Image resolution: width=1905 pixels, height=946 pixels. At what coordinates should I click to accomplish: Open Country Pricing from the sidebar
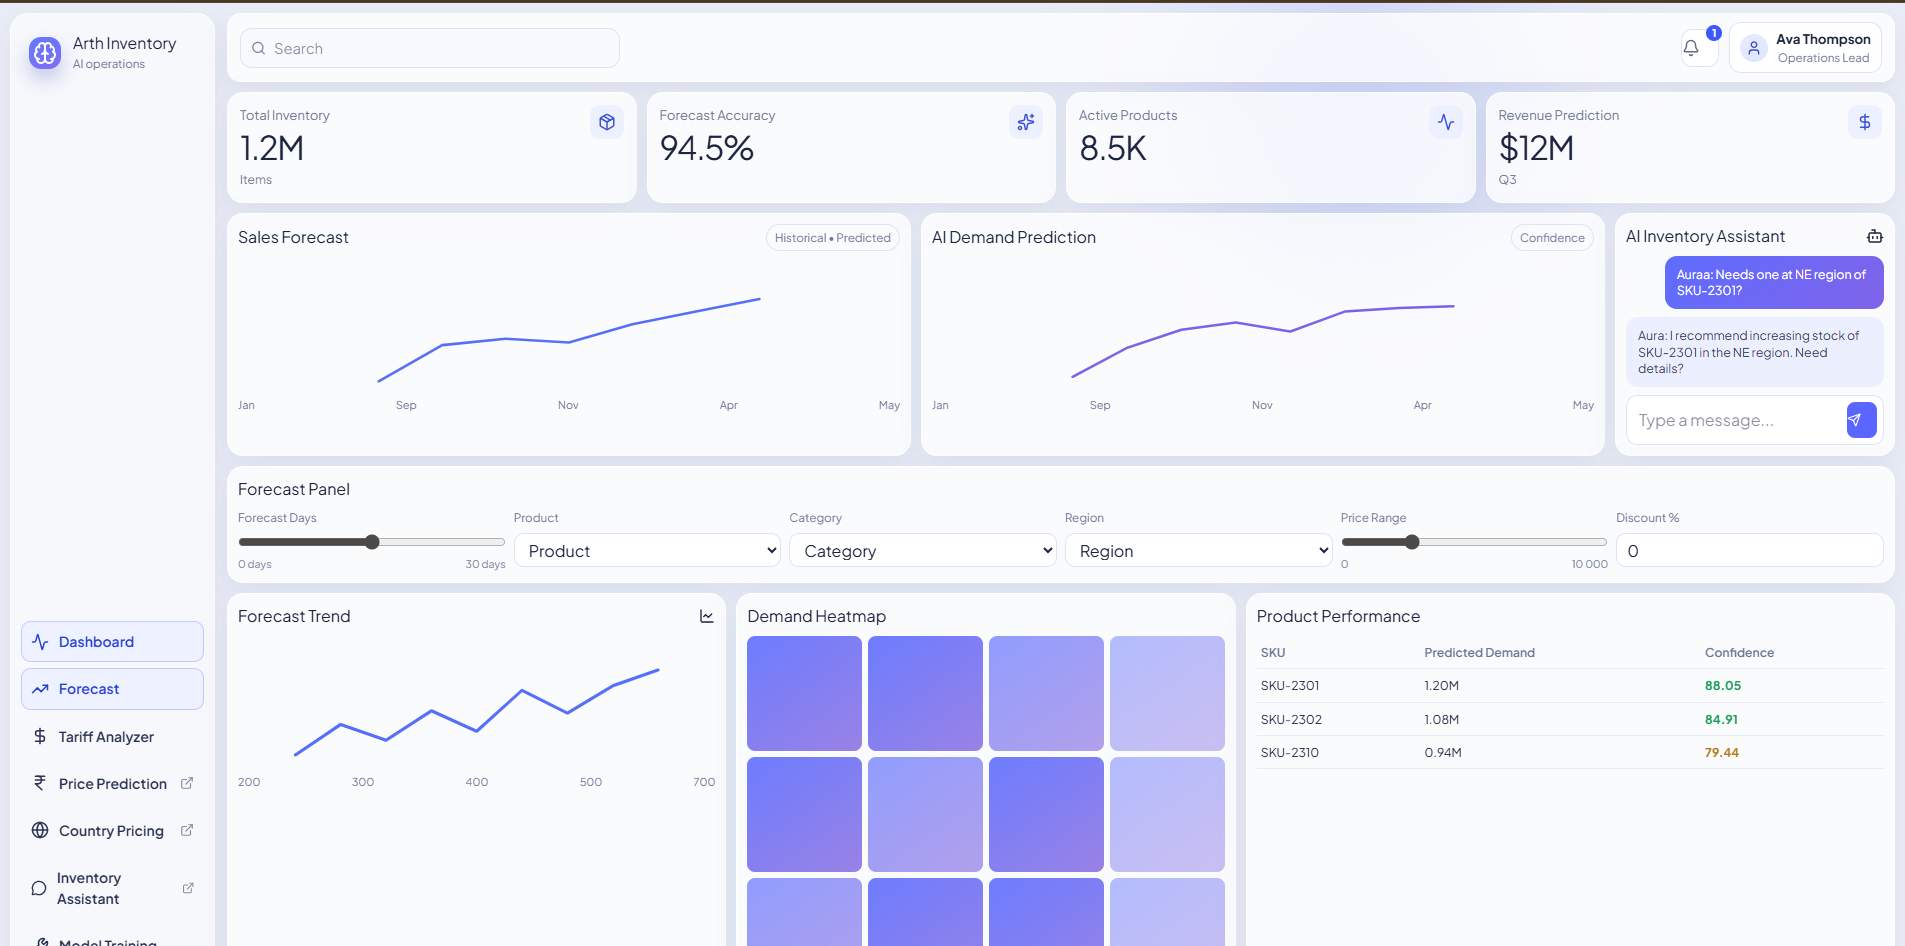point(111,831)
